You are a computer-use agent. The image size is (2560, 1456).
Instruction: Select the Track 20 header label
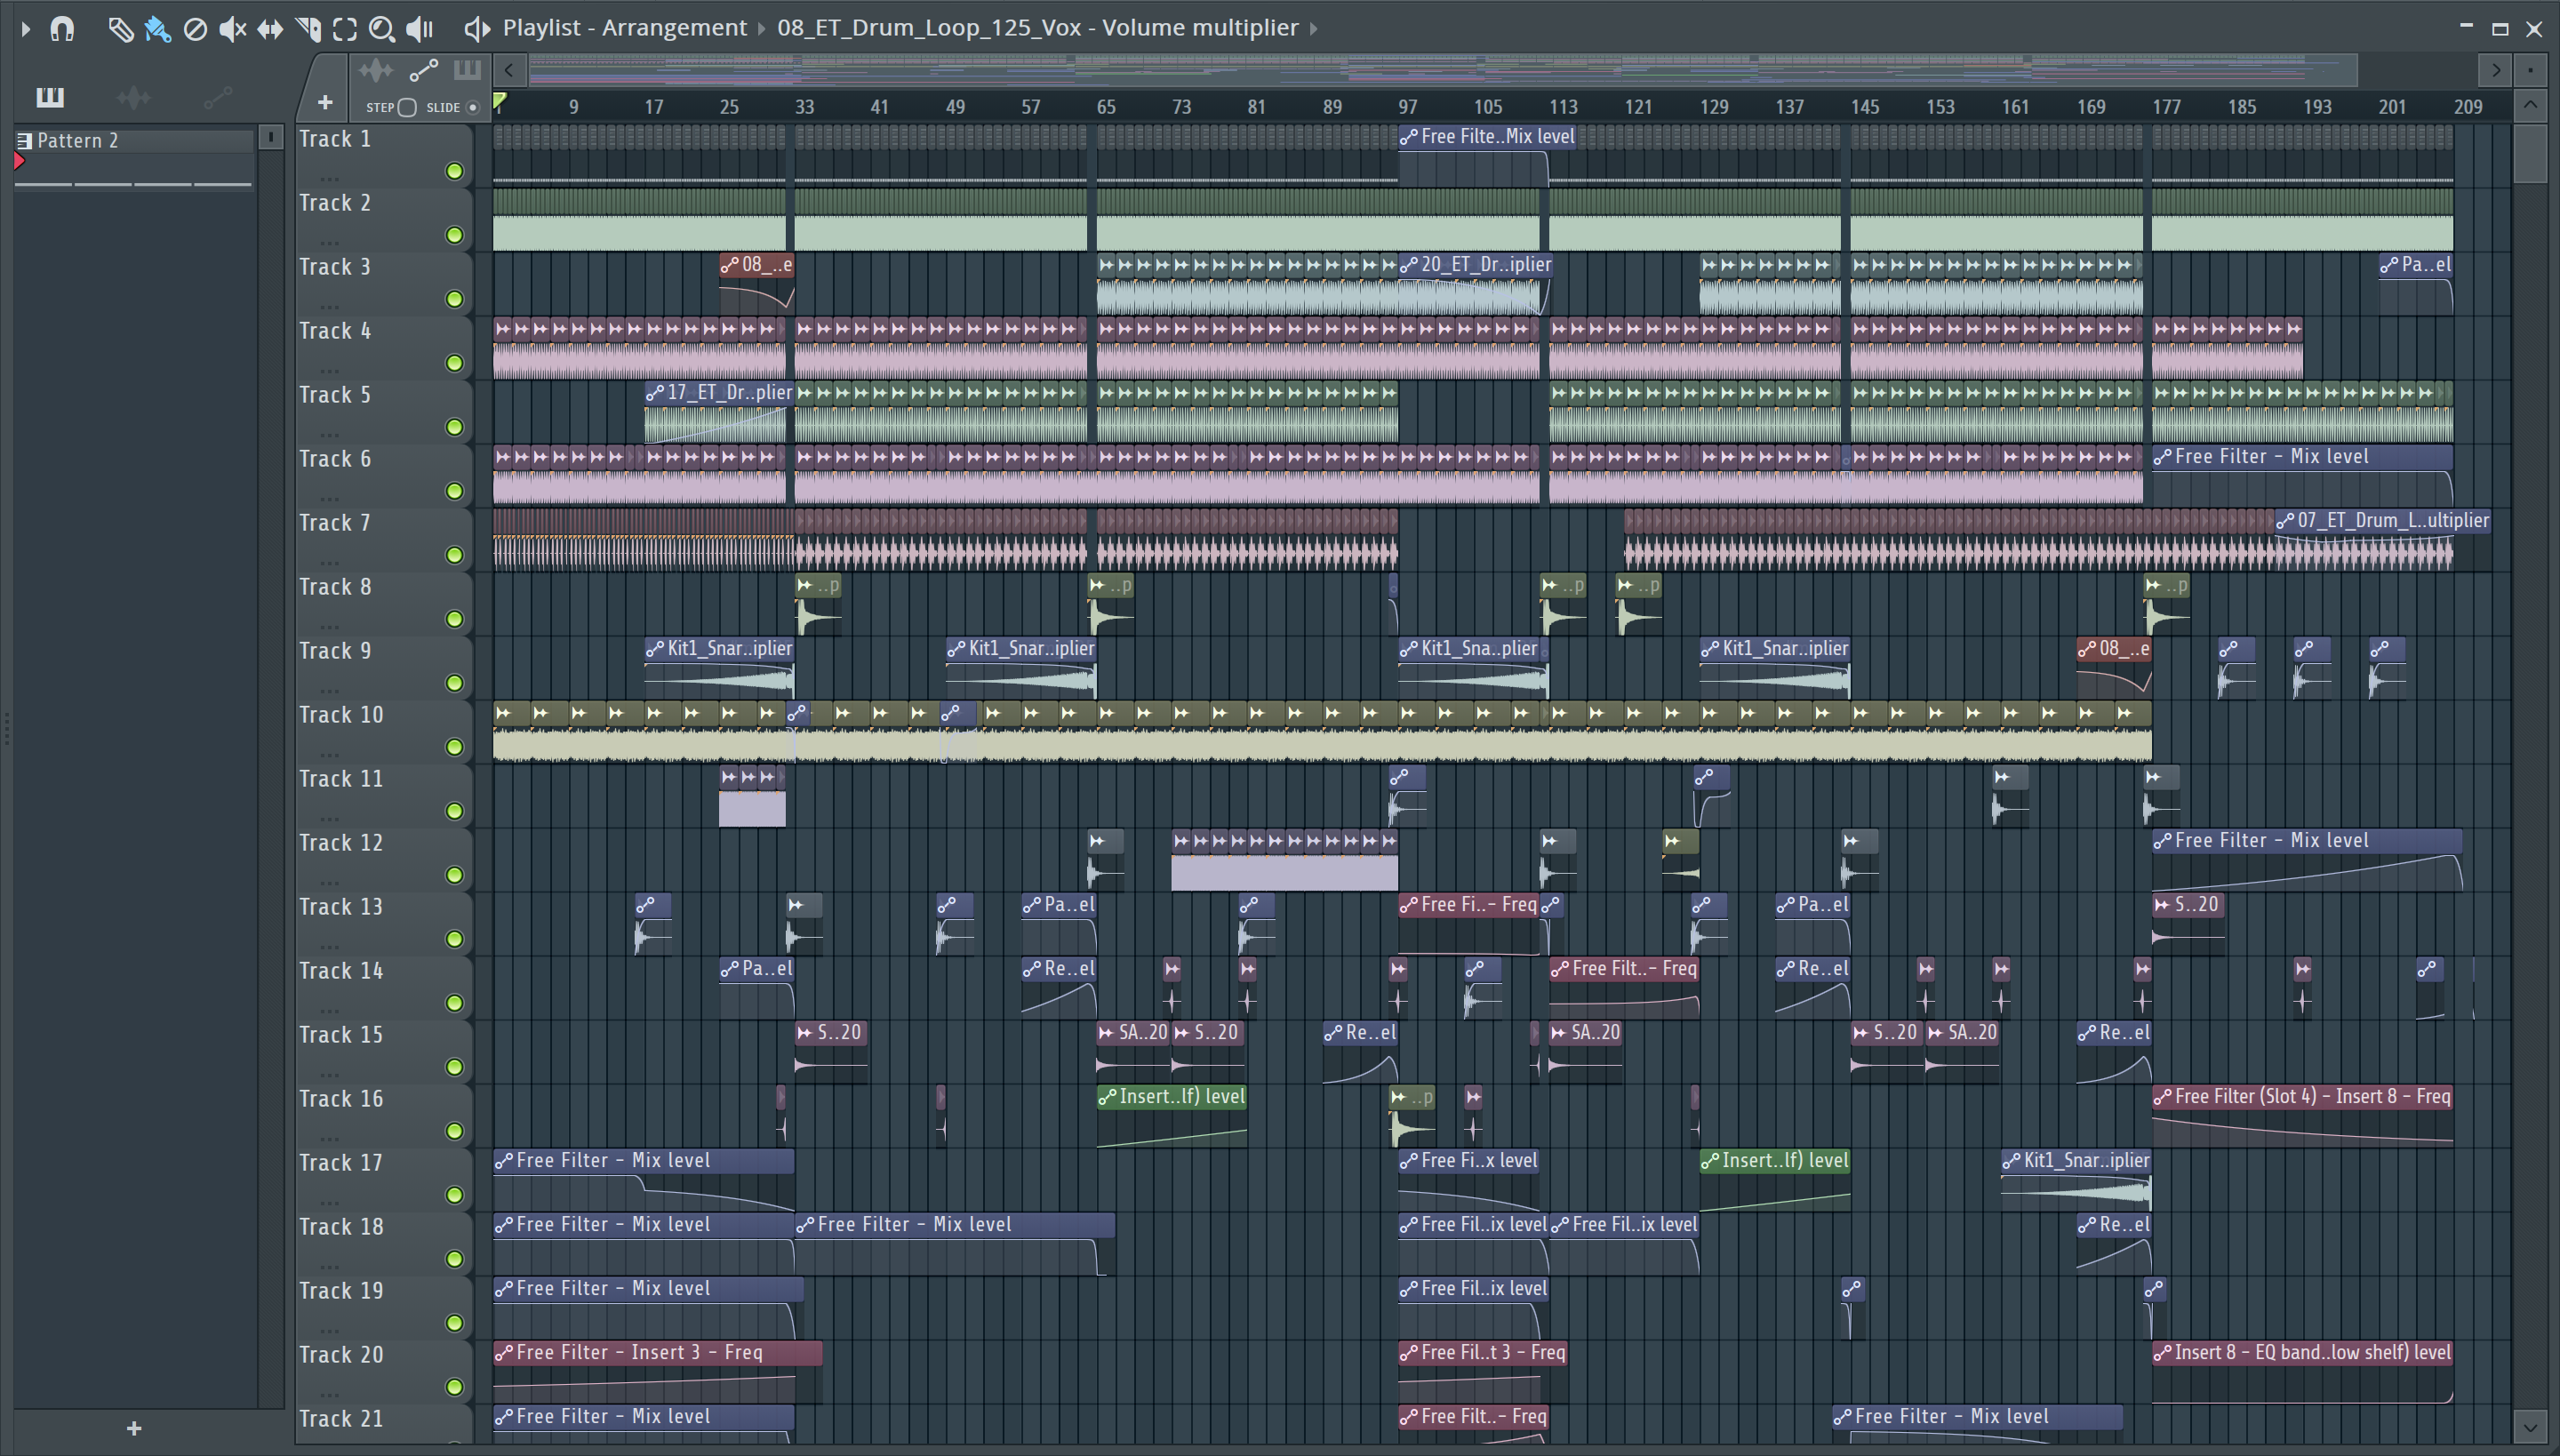click(x=341, y=1355)
